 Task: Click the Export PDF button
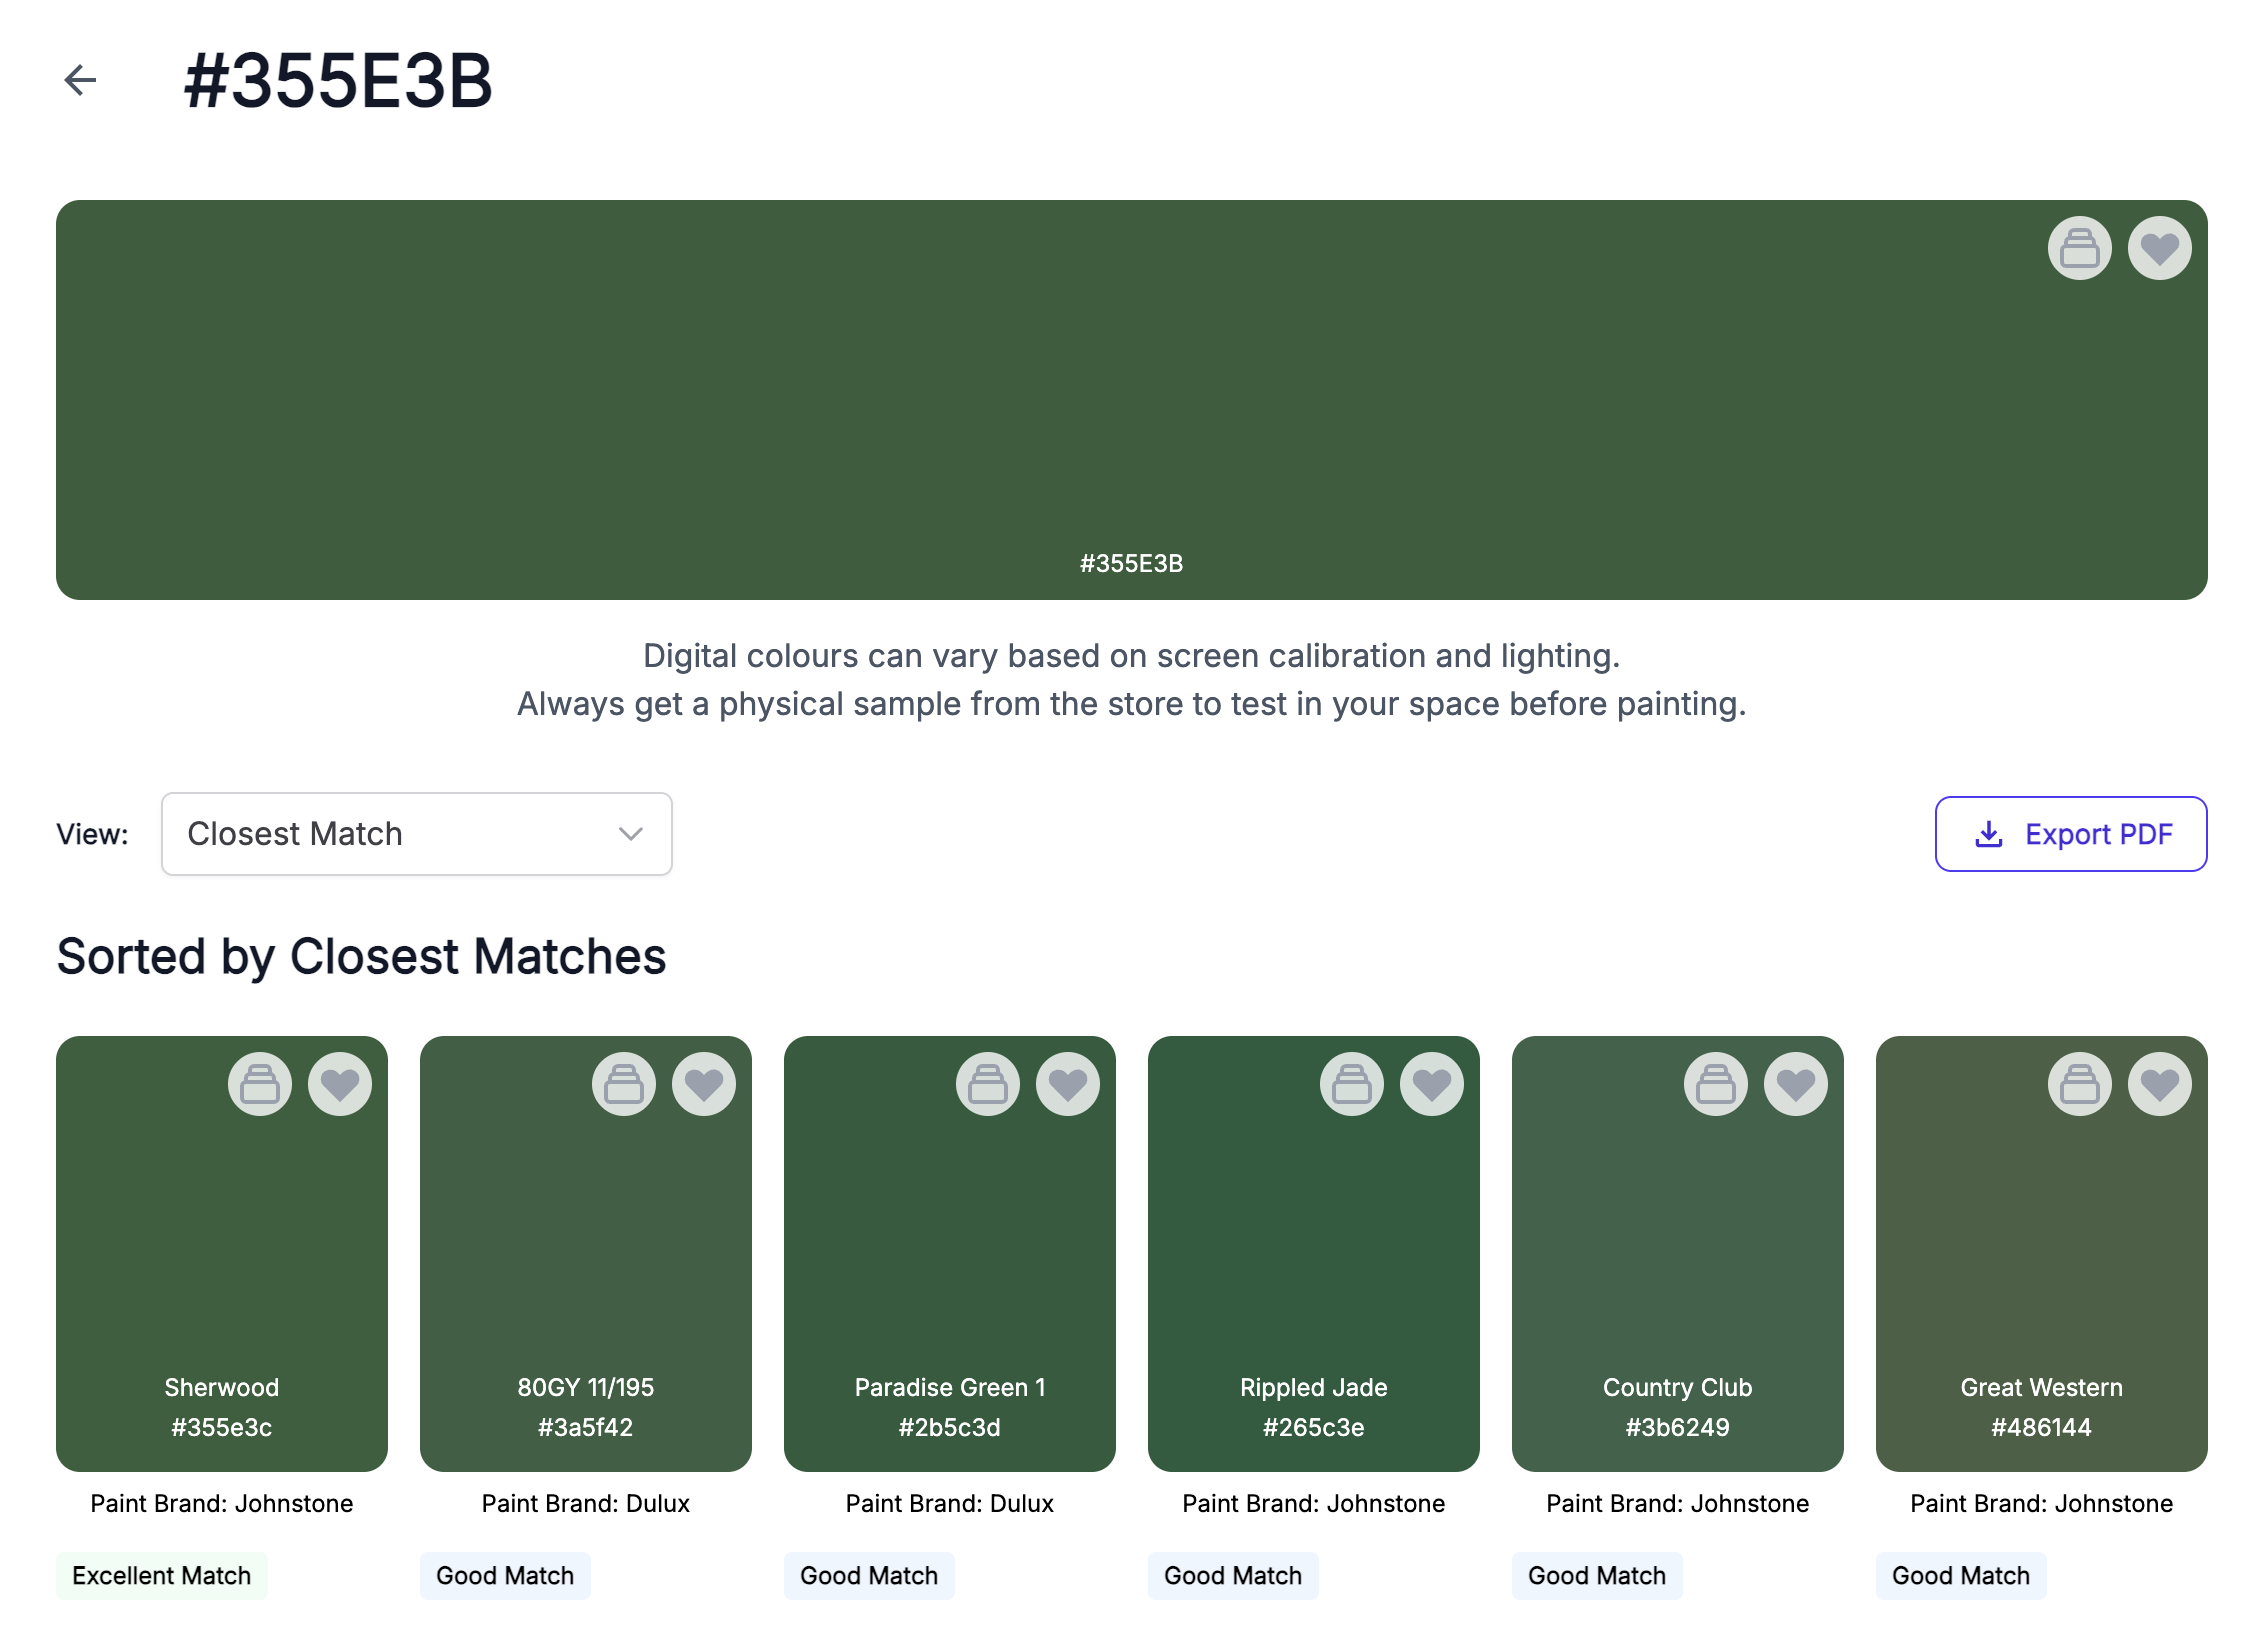coord(2070,834)
